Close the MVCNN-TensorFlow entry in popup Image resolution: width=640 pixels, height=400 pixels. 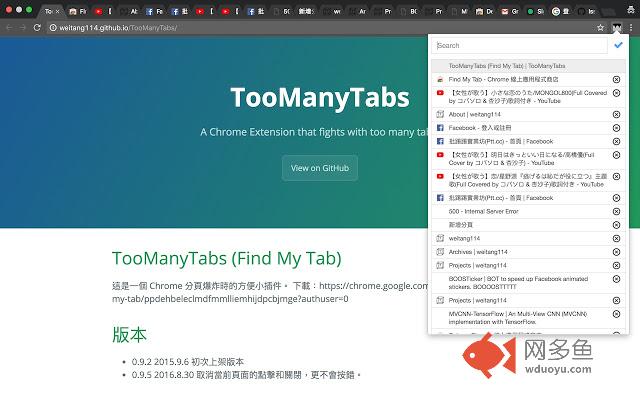616,314
